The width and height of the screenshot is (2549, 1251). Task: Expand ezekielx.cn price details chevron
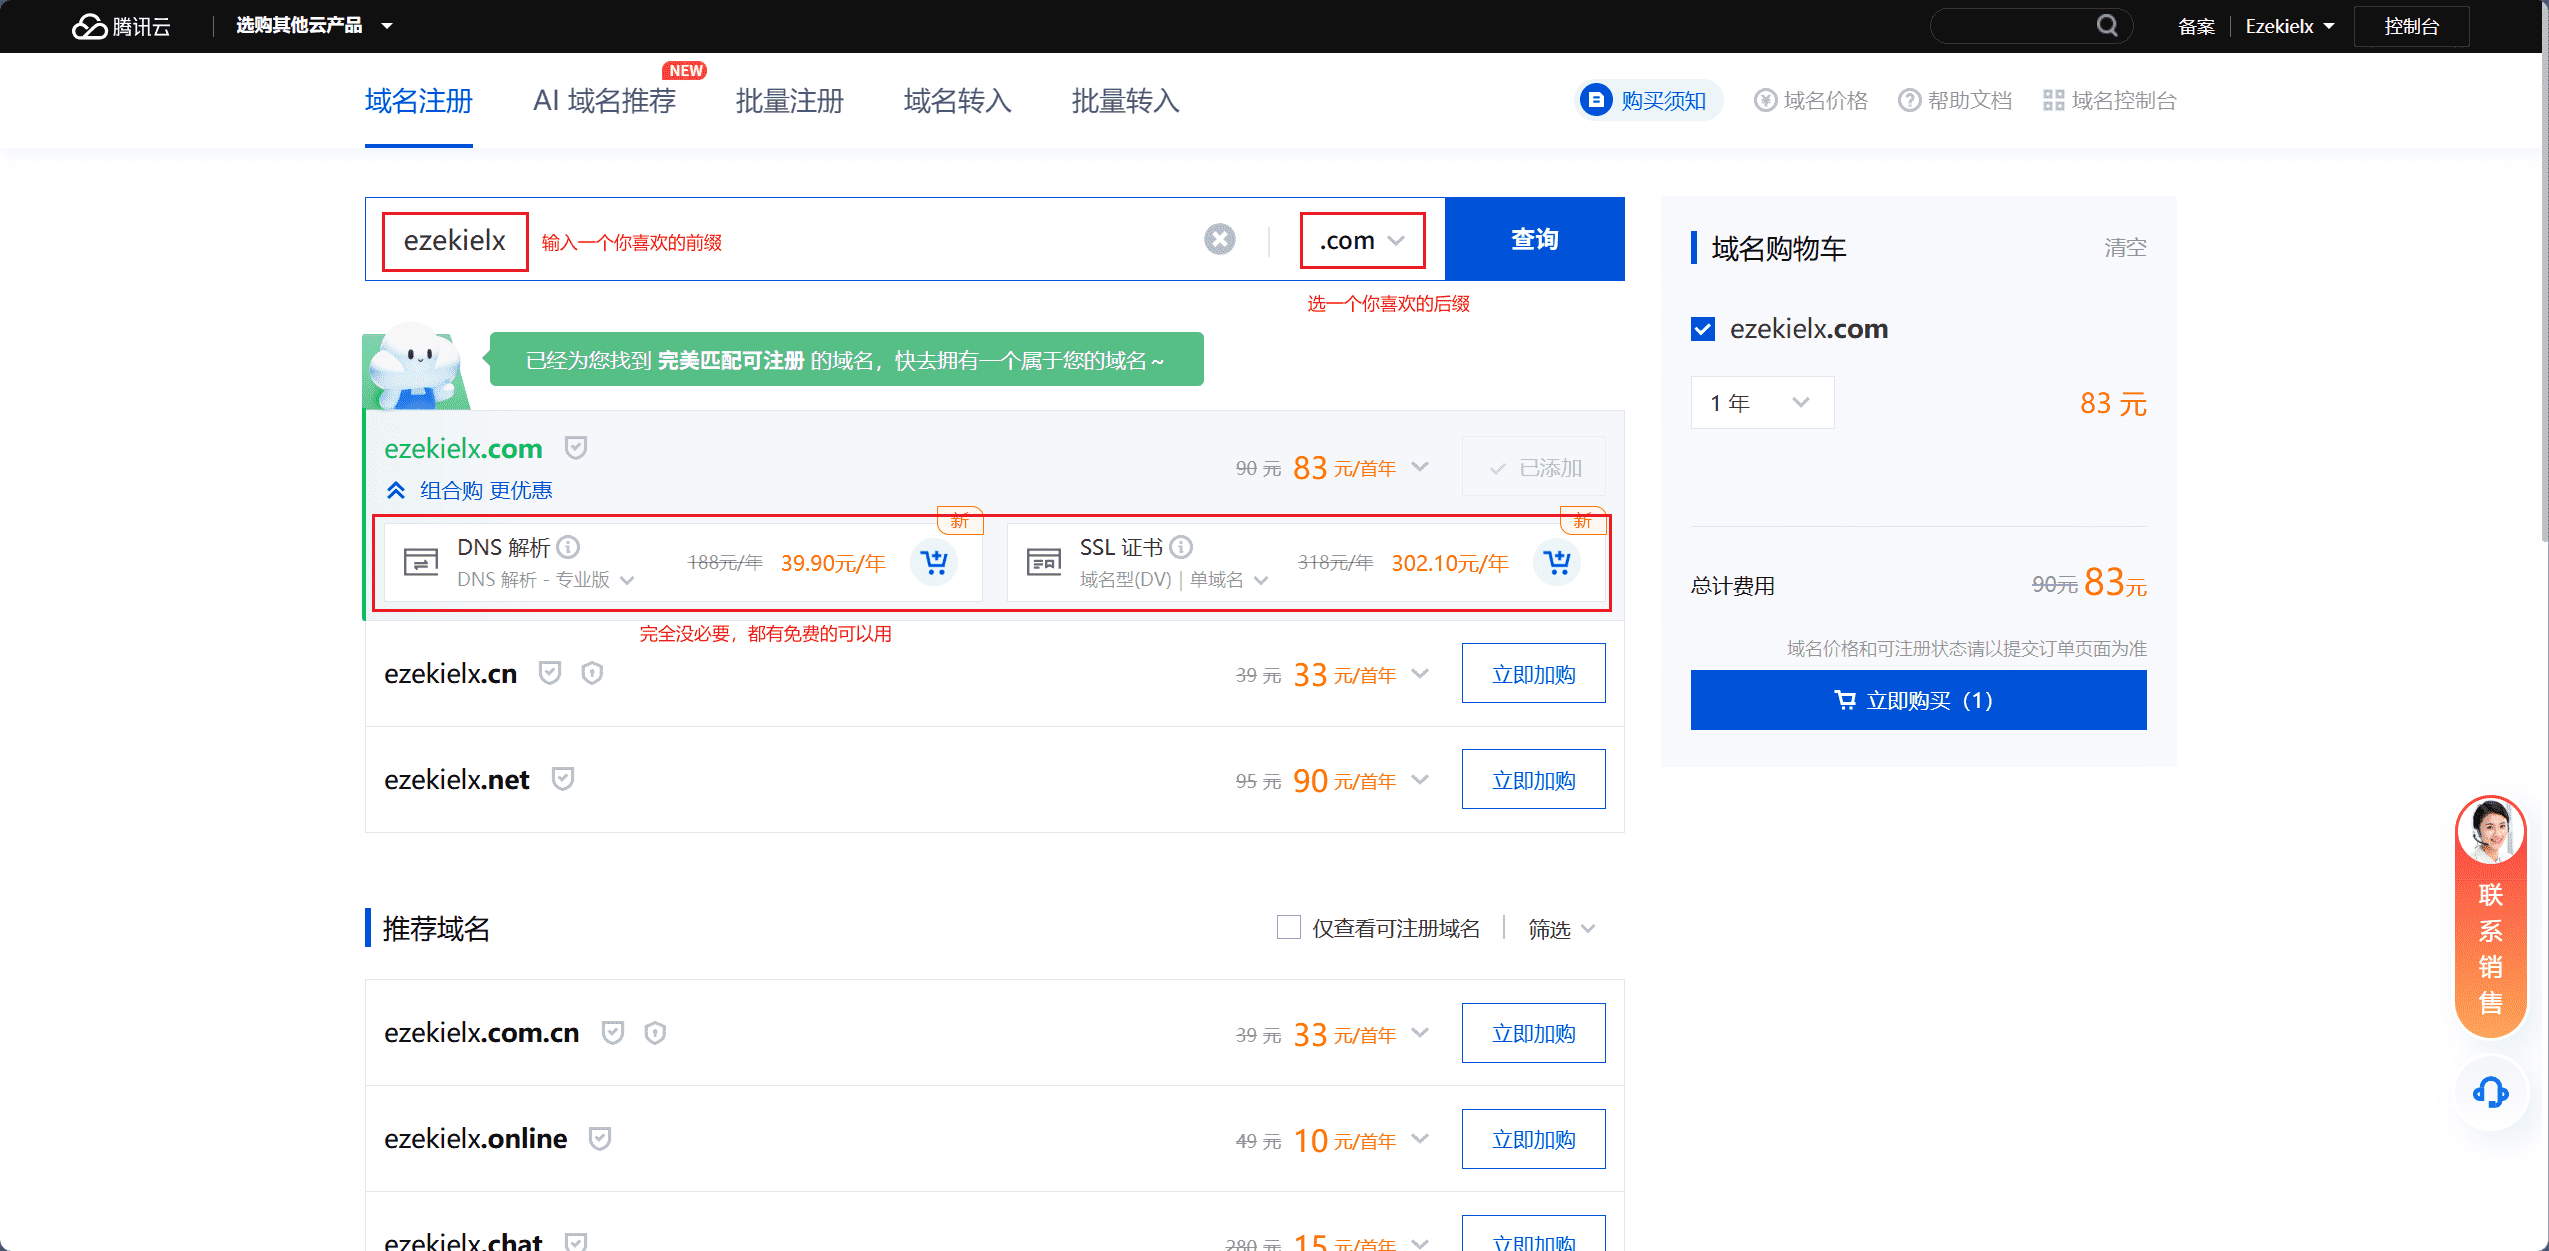click(x=1420, y=674)
